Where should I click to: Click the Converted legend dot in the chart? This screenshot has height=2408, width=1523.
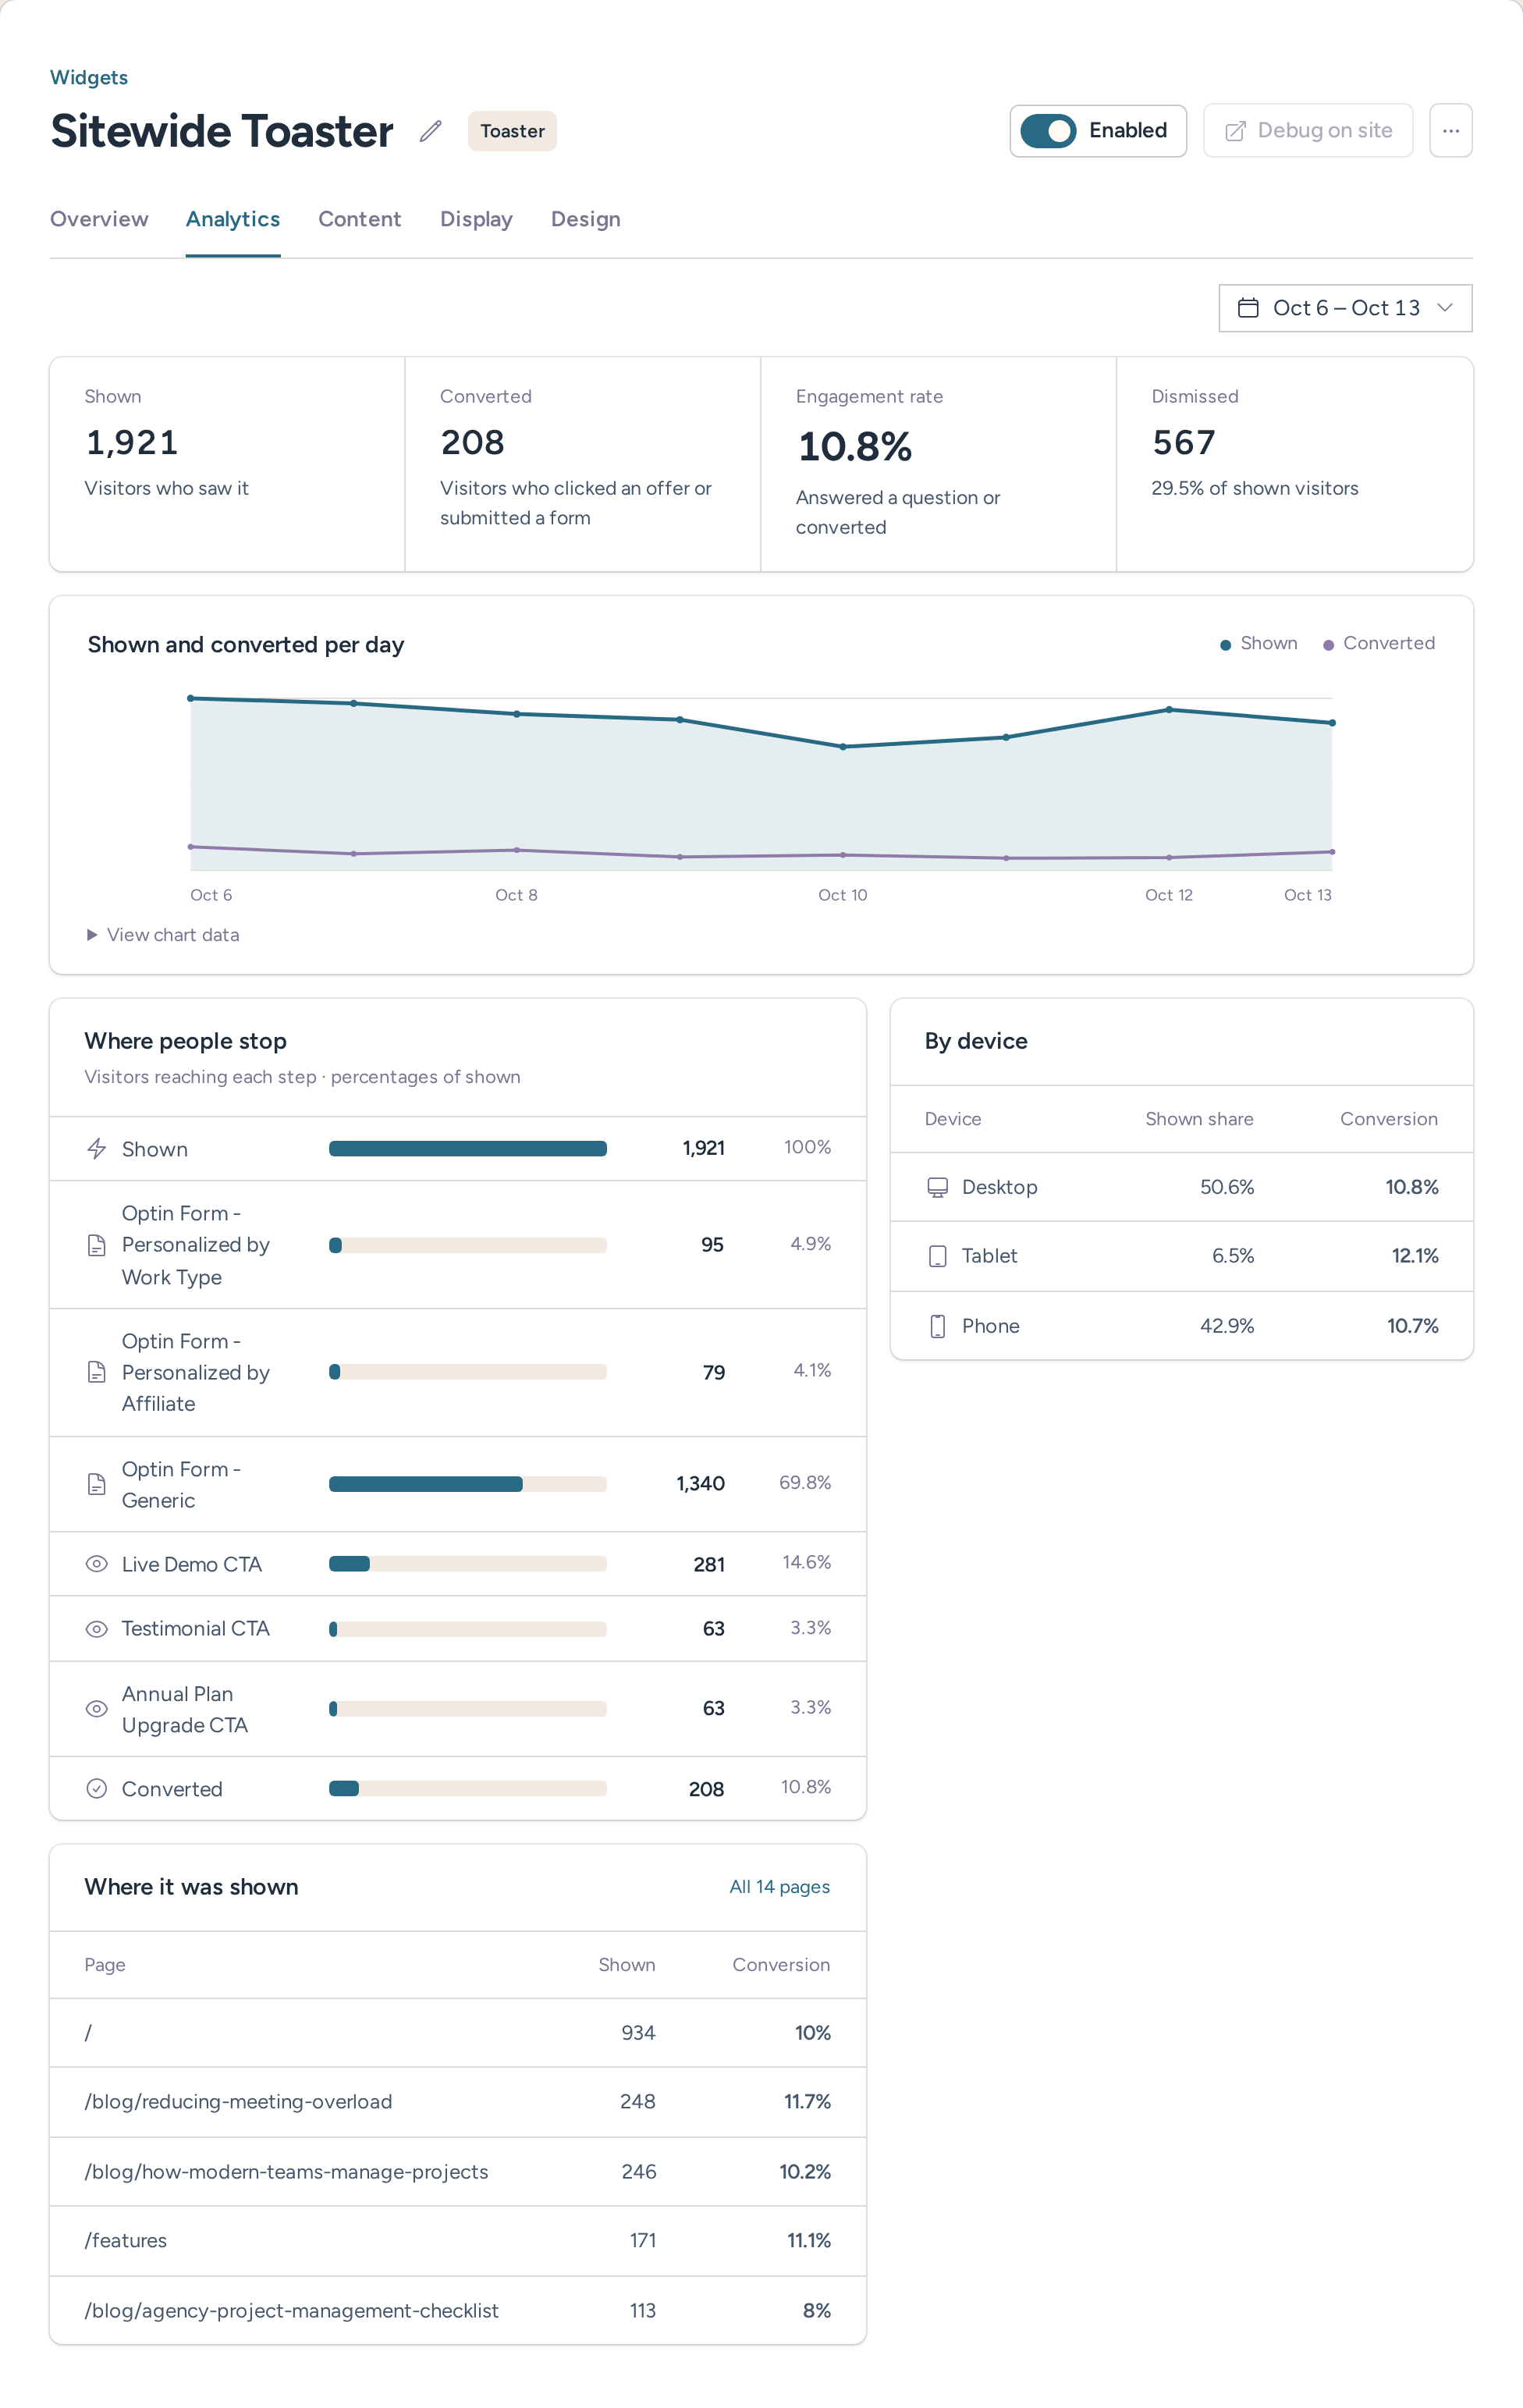pyautogui.click(x=1328, y=645)
